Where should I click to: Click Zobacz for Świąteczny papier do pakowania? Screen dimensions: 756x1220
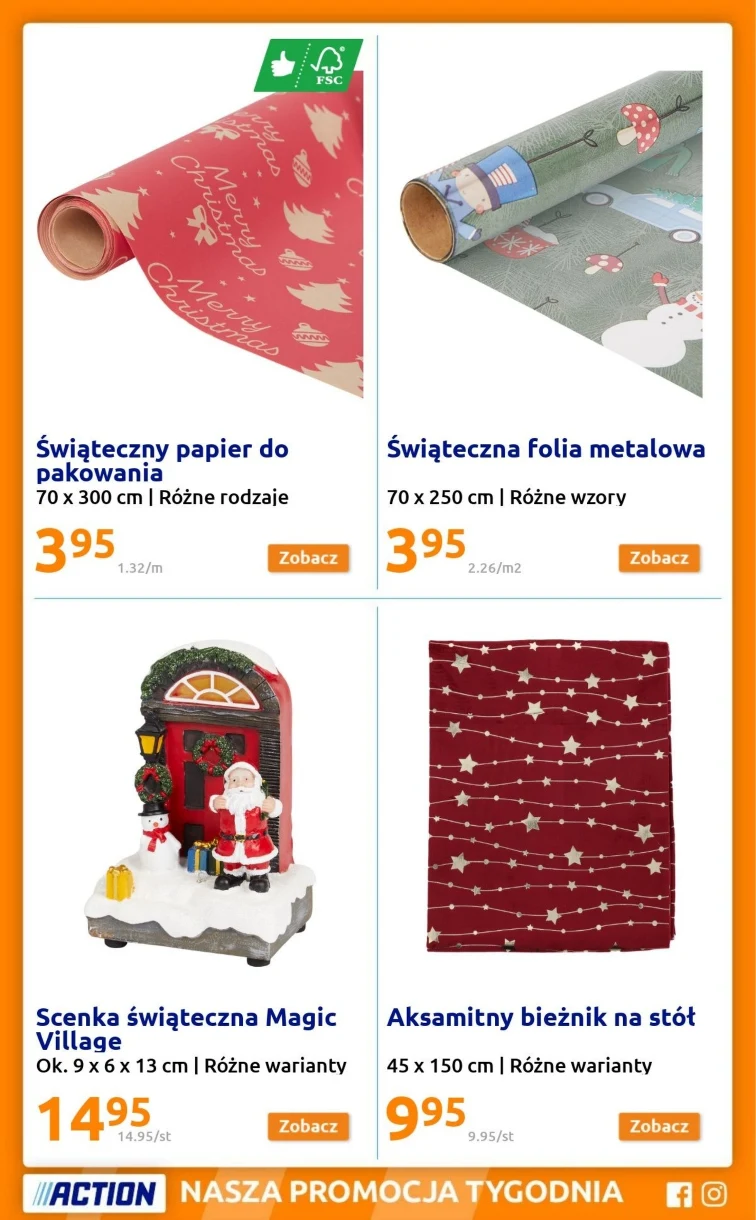308,558
